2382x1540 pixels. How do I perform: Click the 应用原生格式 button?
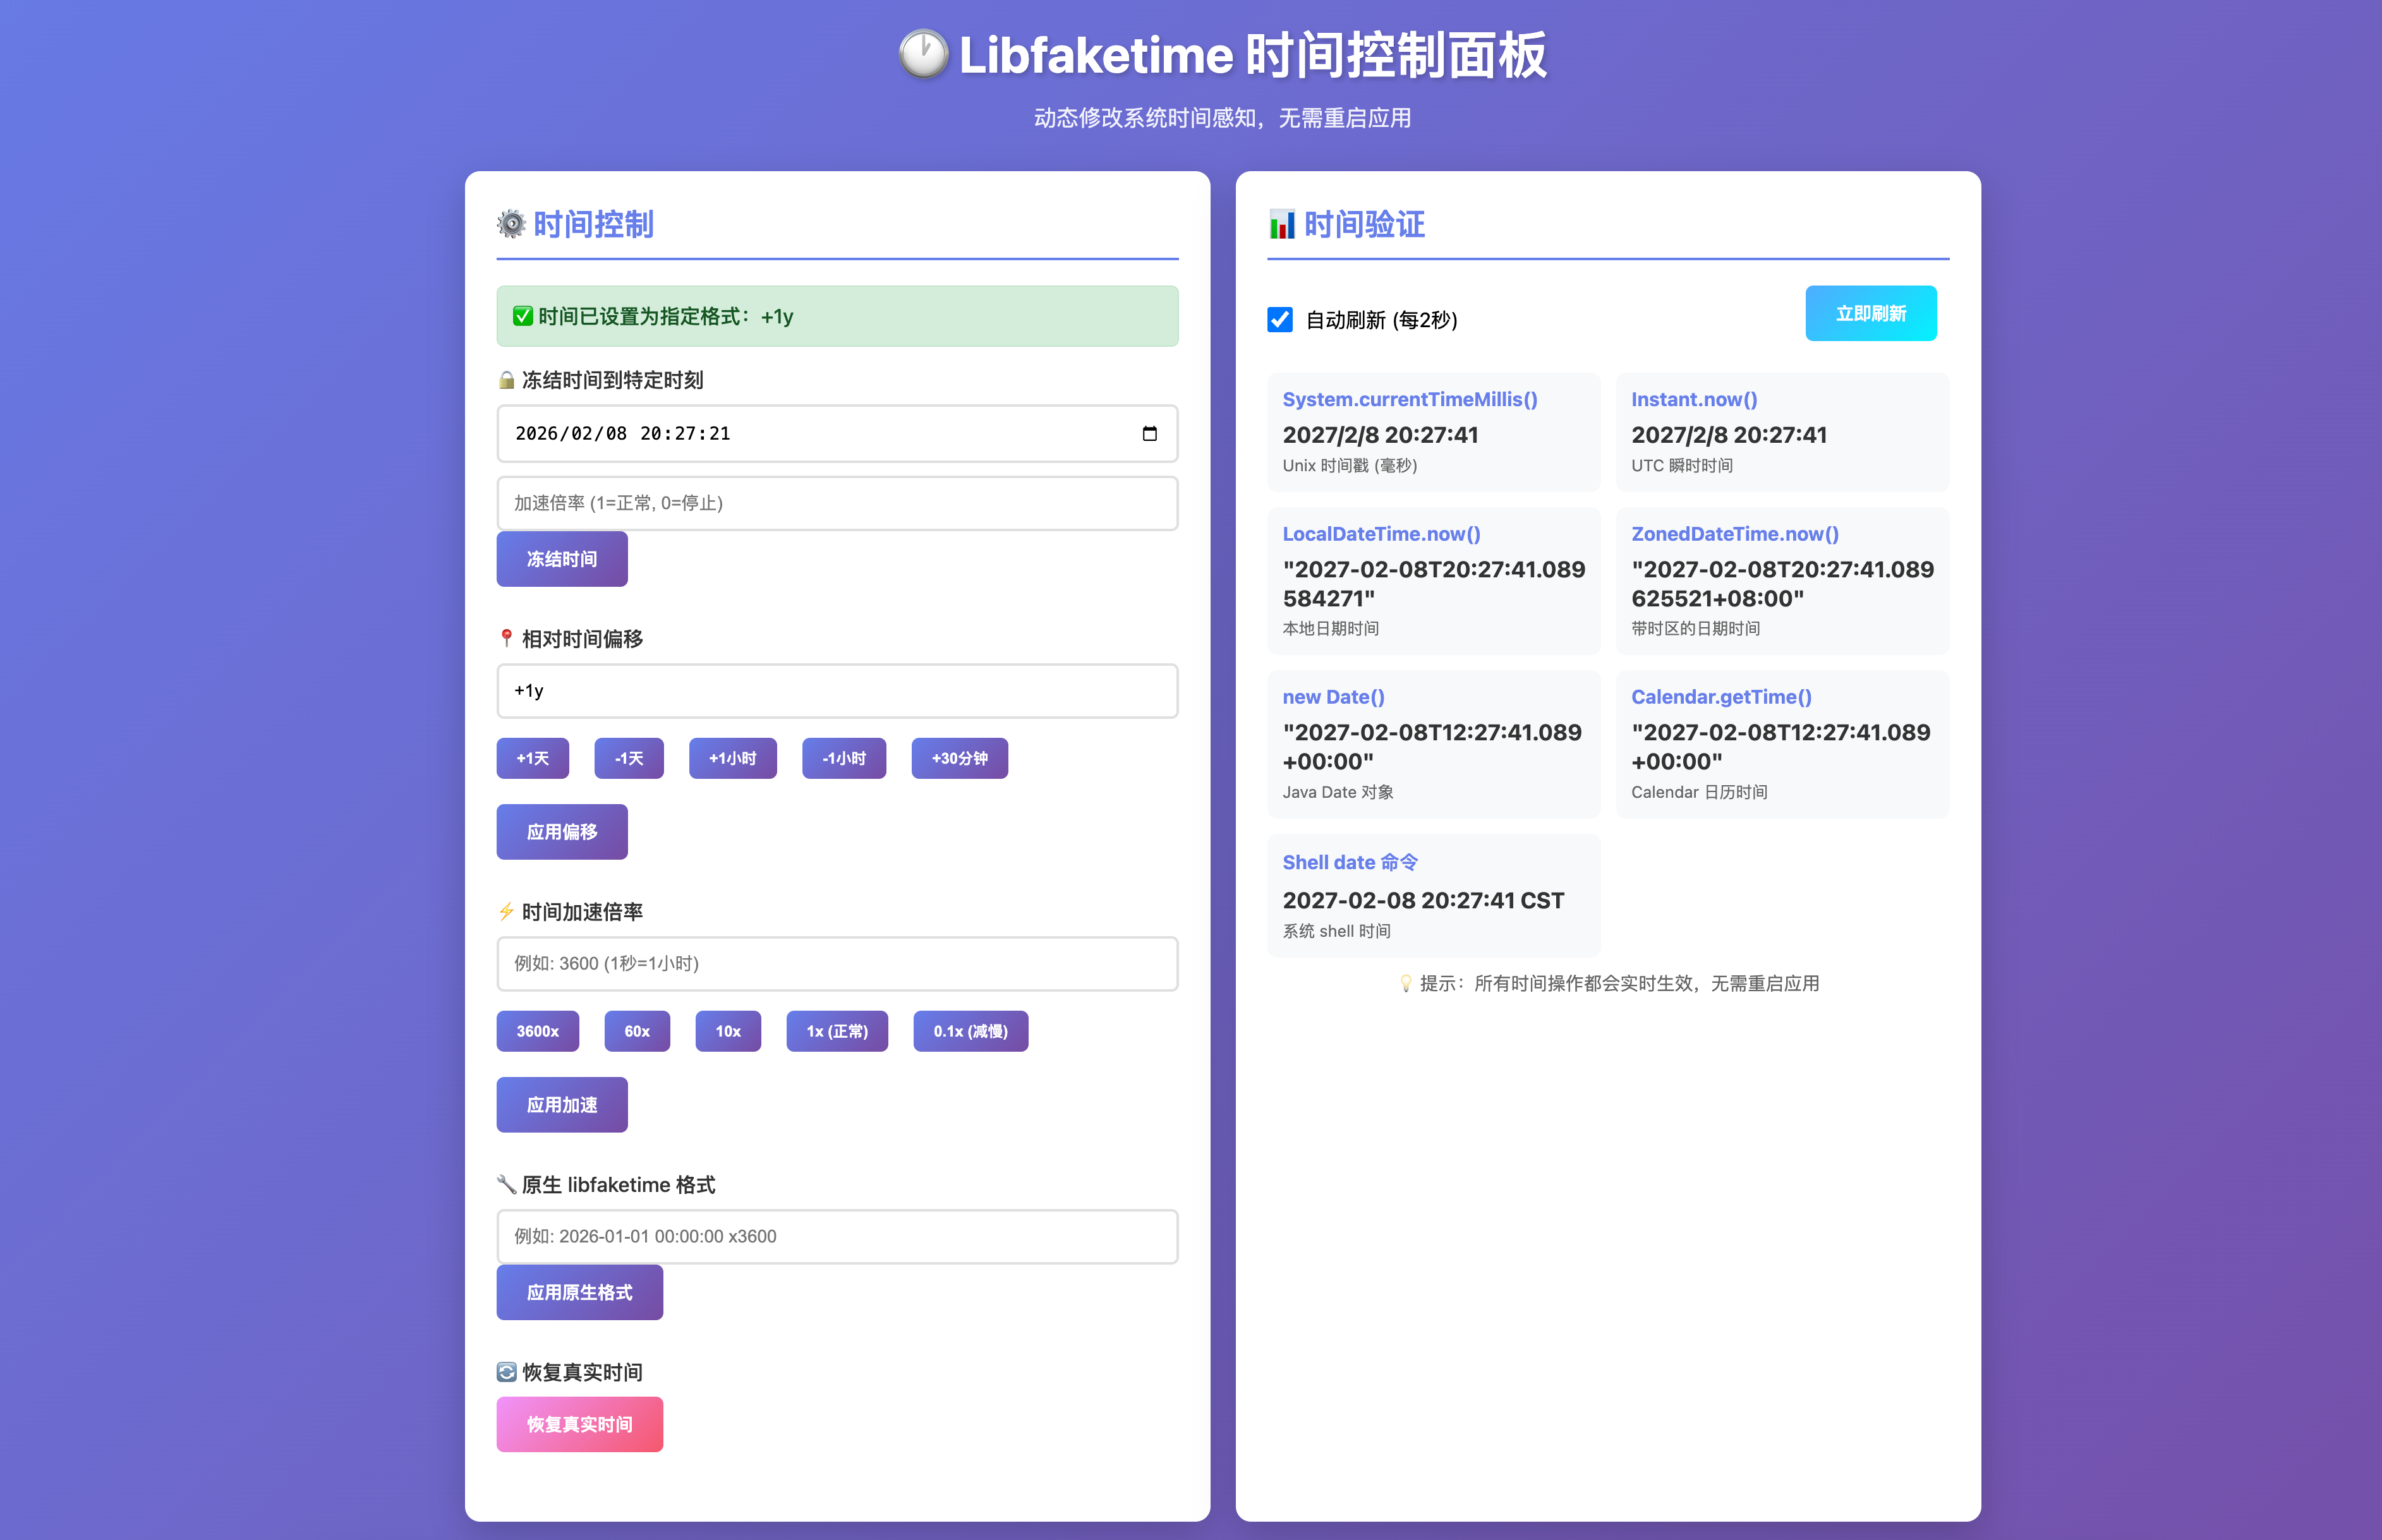[x=579, y=1292]
